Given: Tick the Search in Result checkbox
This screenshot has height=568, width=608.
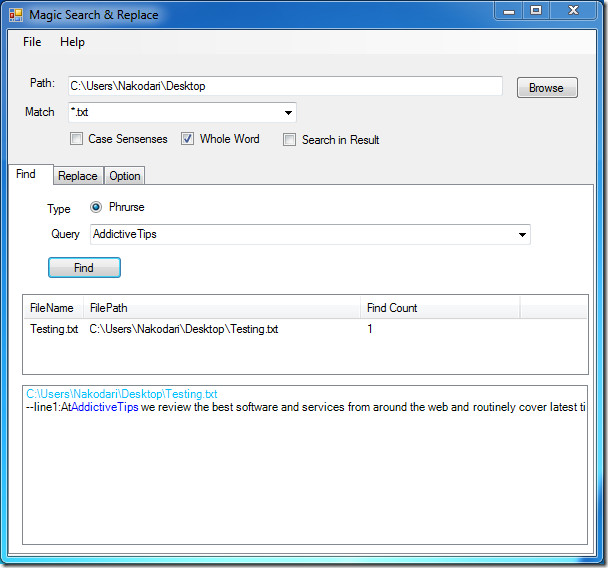Looking at the screenshot, I should [289, 140].
